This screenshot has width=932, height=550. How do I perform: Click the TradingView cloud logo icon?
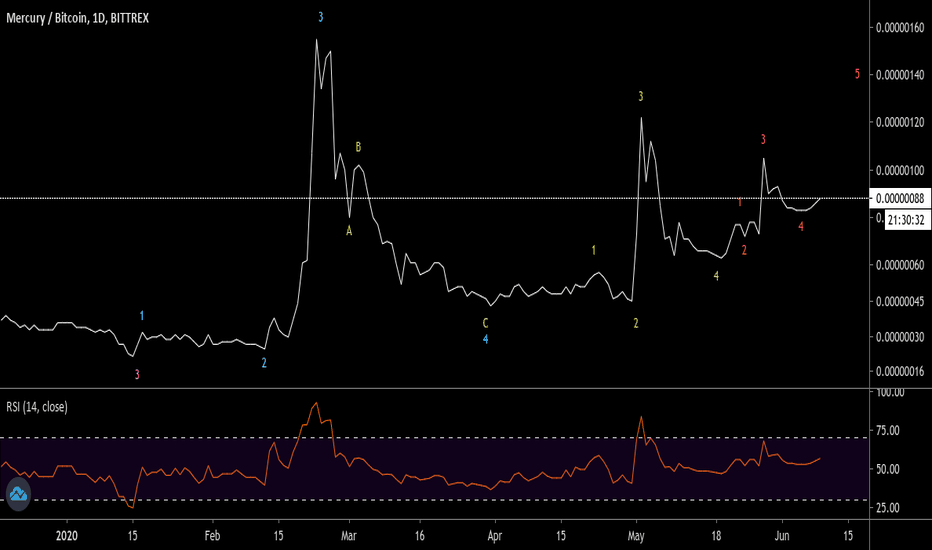[x=18, y=494]
